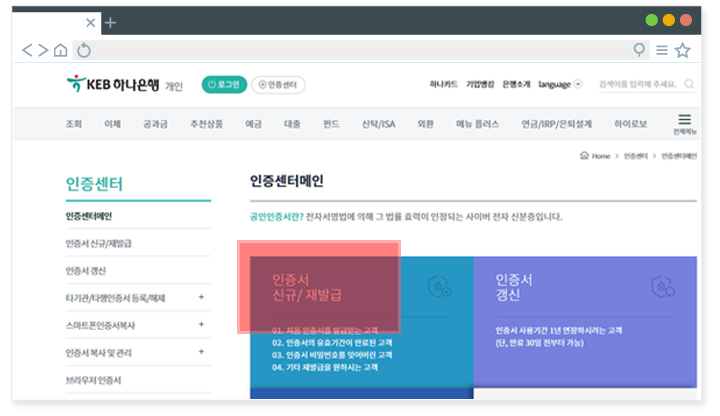Go to browser home page icon
This screenshot has width=720, height=416.
[x=60, y=50]
